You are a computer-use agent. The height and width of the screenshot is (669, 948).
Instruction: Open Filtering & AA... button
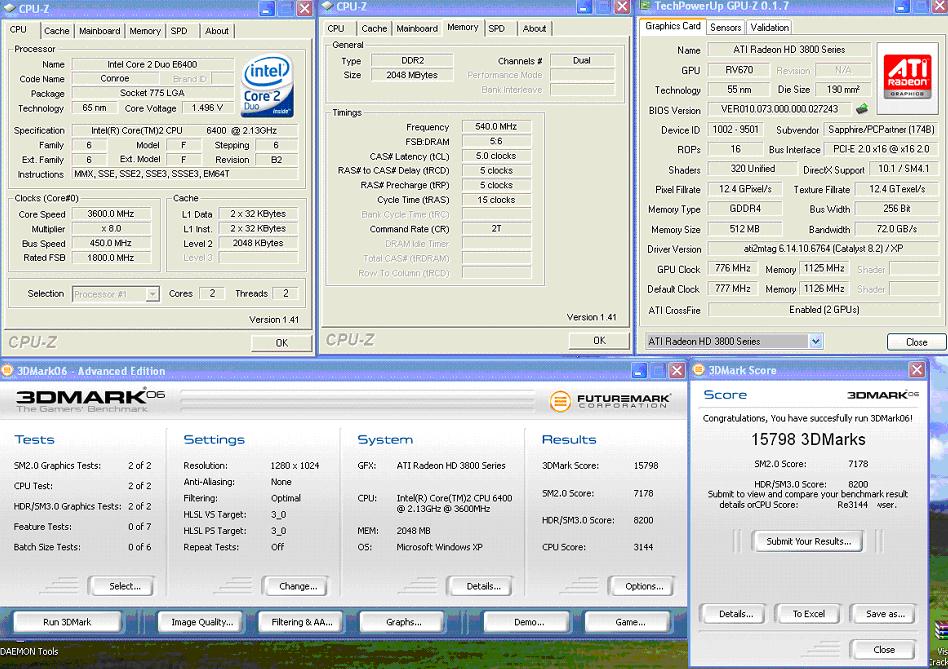pos(301,622)
